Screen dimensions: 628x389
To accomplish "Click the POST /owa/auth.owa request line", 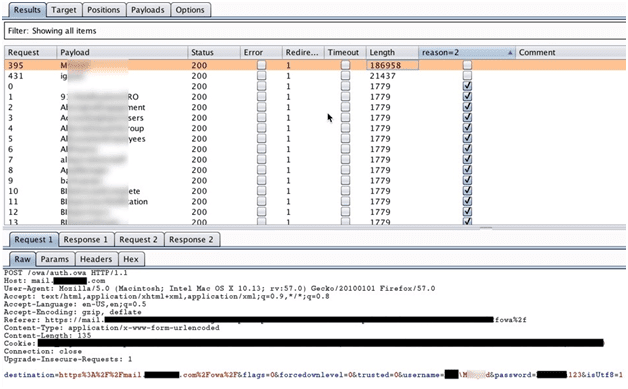I will click(66, 273).
